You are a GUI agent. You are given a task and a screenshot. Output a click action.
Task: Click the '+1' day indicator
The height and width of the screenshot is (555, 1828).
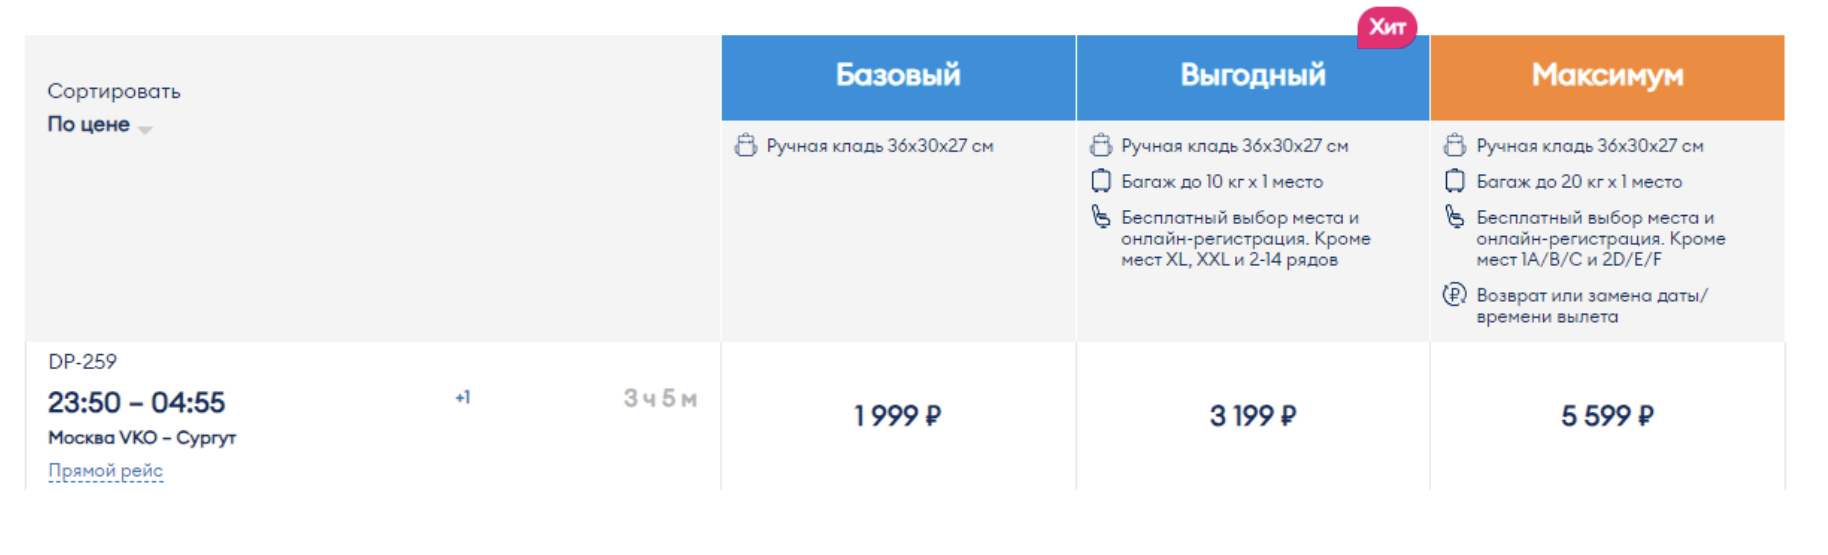[462, 398]
